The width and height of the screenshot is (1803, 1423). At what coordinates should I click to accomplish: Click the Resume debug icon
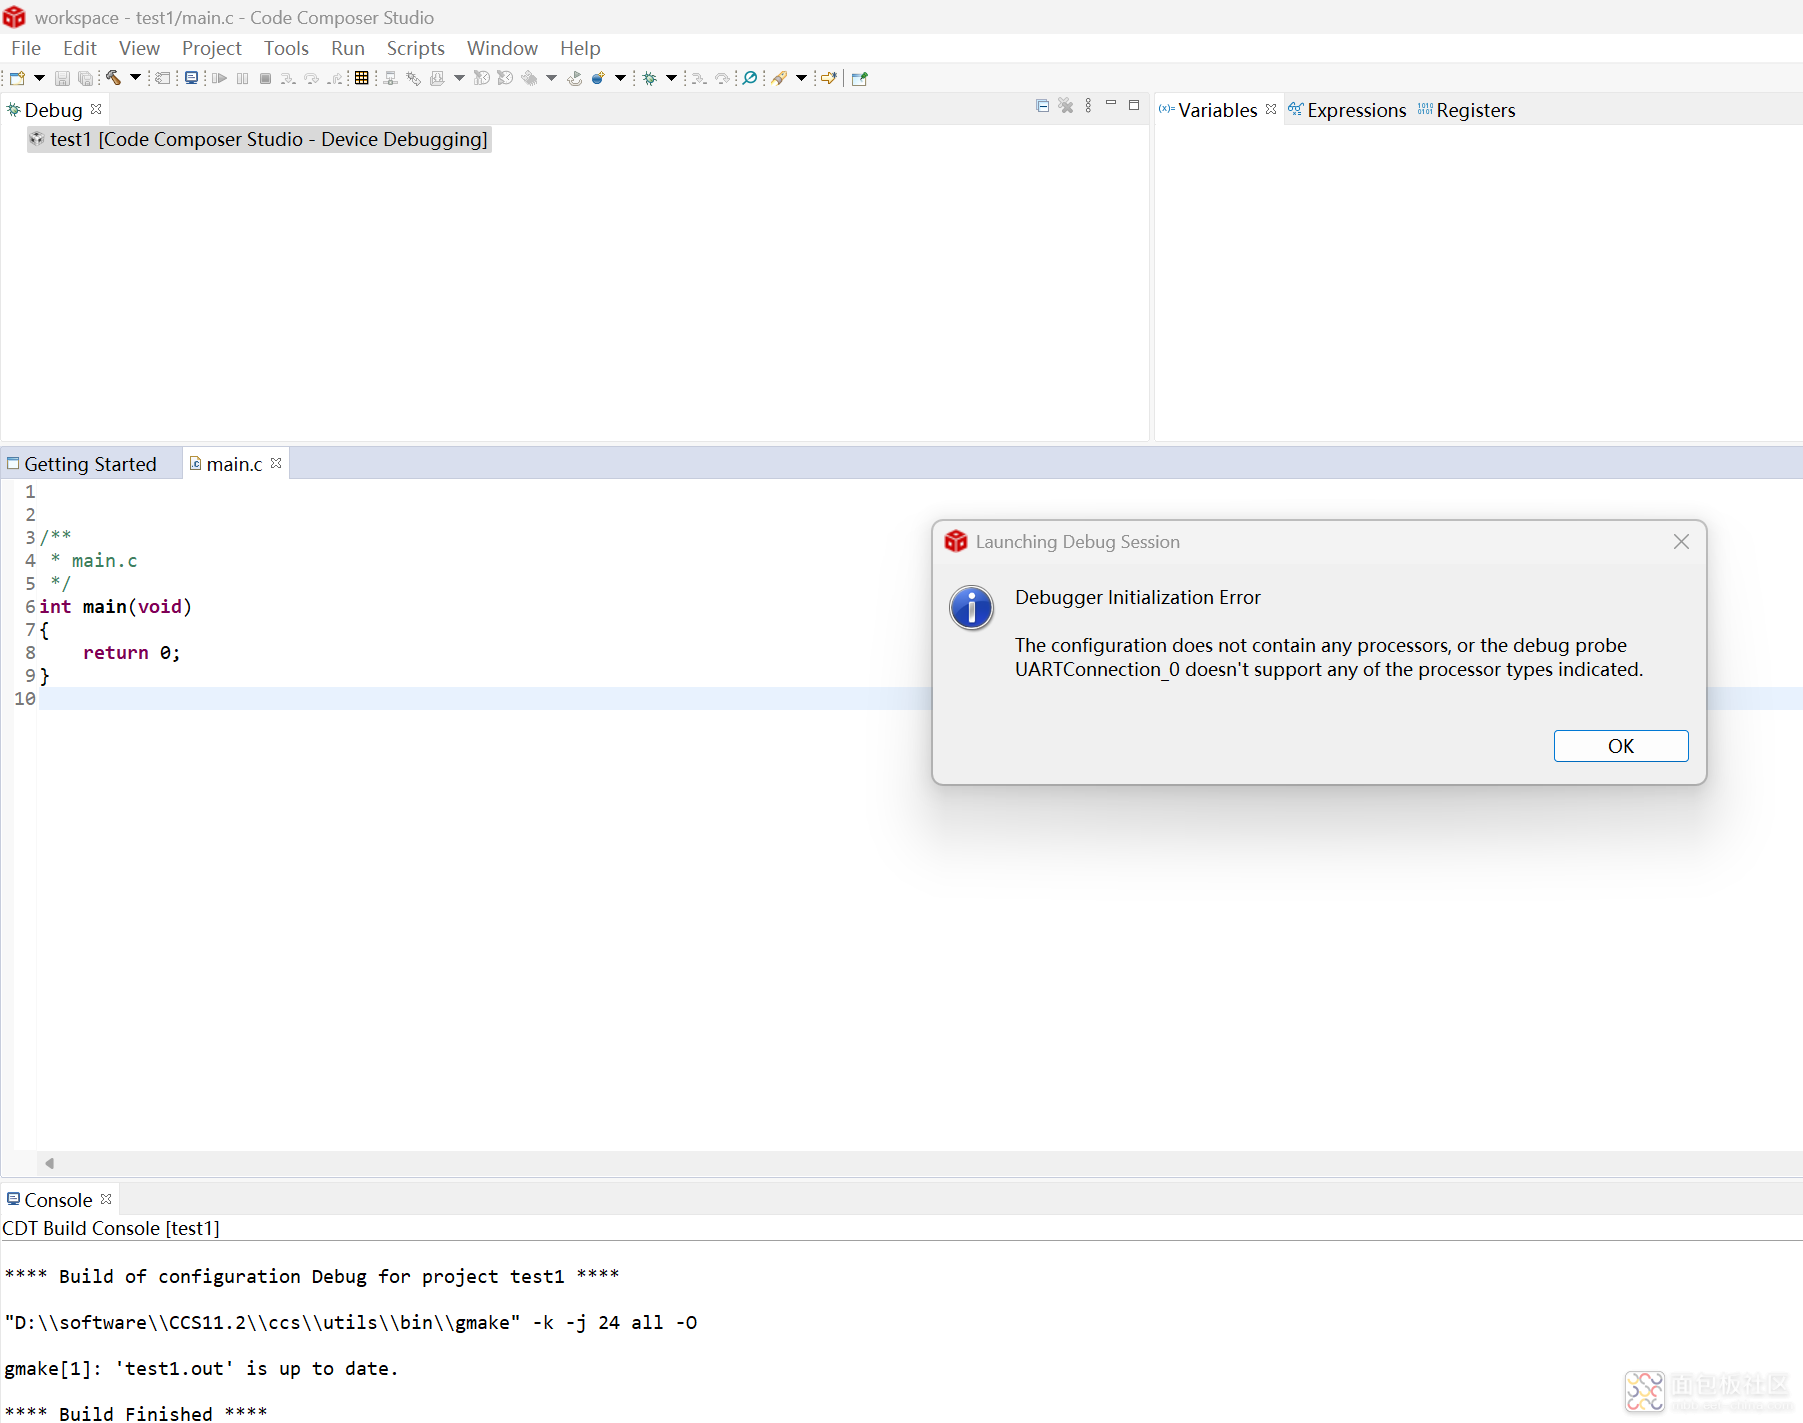tap(219, 78)
